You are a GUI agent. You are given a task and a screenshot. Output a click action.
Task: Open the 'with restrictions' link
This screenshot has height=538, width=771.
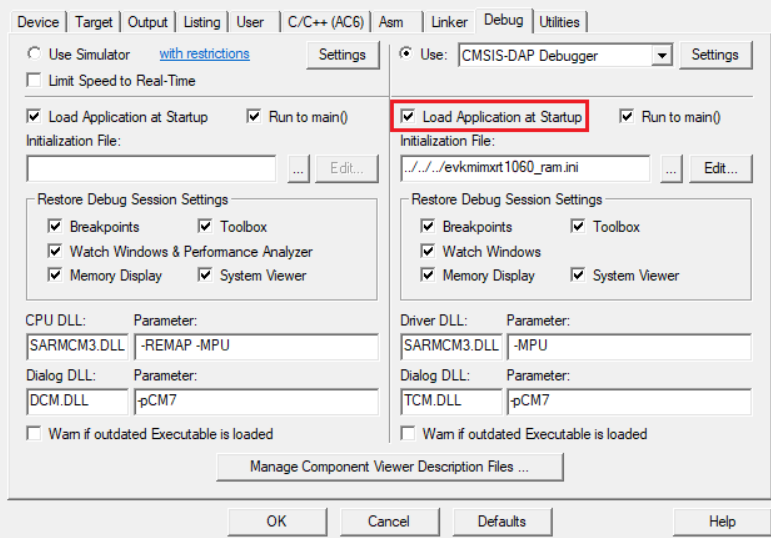pyautogui.click(x=204, y=54)
